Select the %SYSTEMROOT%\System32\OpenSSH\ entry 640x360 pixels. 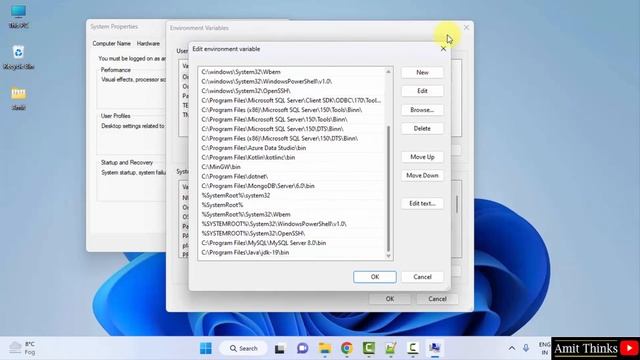click(x=291, y=233)
